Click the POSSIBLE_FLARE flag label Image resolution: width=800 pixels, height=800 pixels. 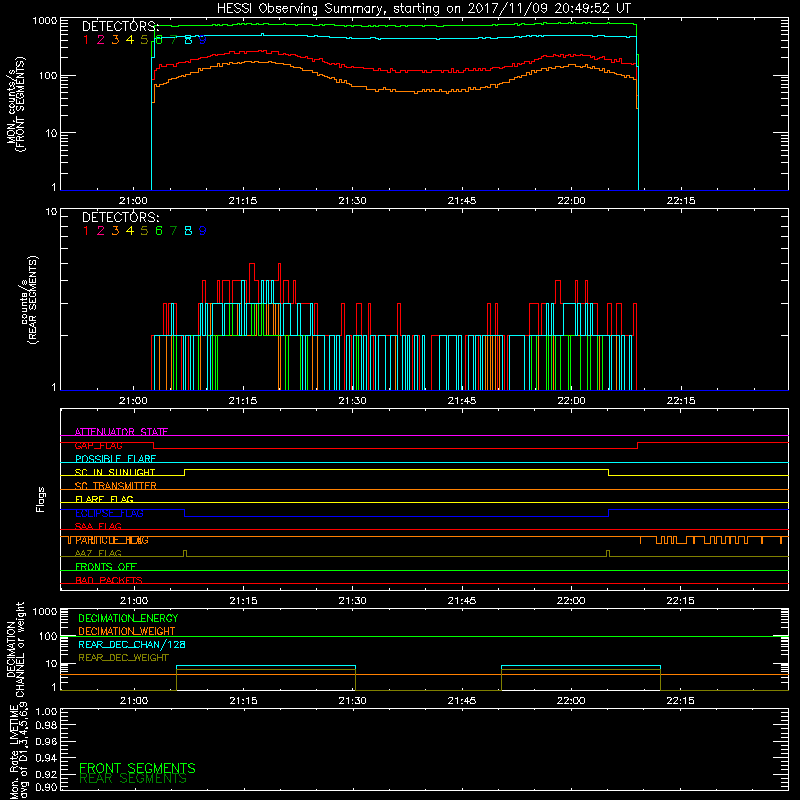(x=115, y=459)
